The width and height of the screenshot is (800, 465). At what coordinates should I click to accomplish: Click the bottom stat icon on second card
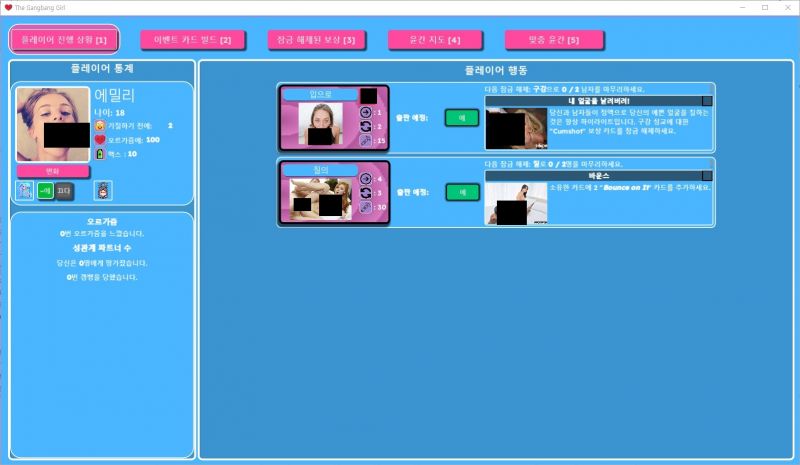click(x=366, y=207)
